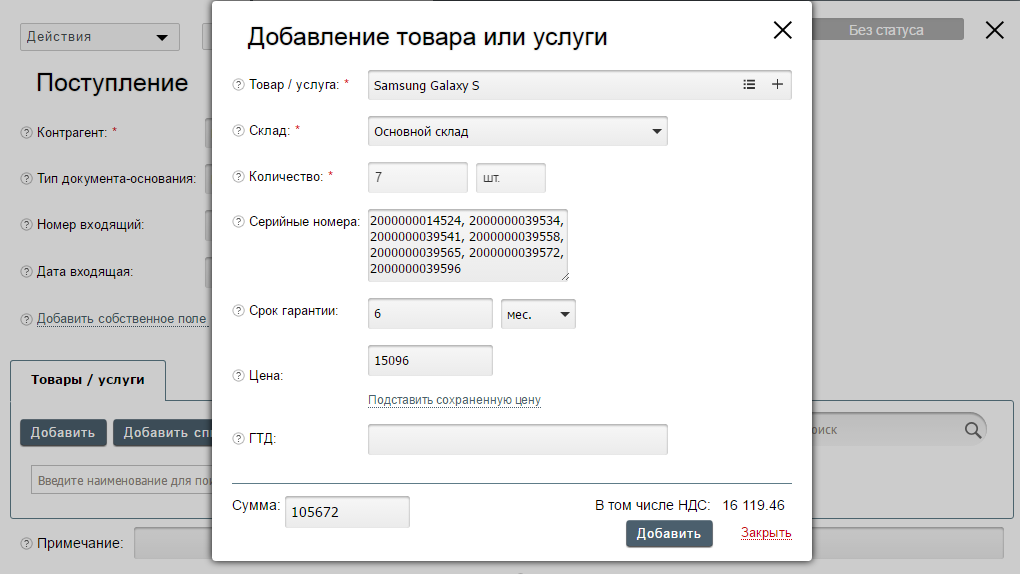Expand the мес. warranty unit dropdown
The image size is (1020, 574).
538,314
